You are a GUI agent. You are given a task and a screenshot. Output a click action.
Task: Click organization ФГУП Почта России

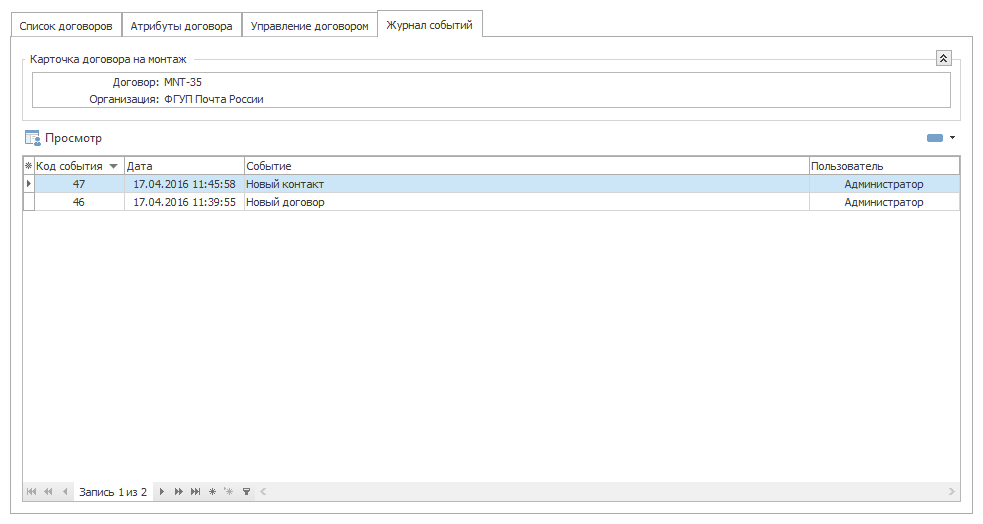[214, 99]
